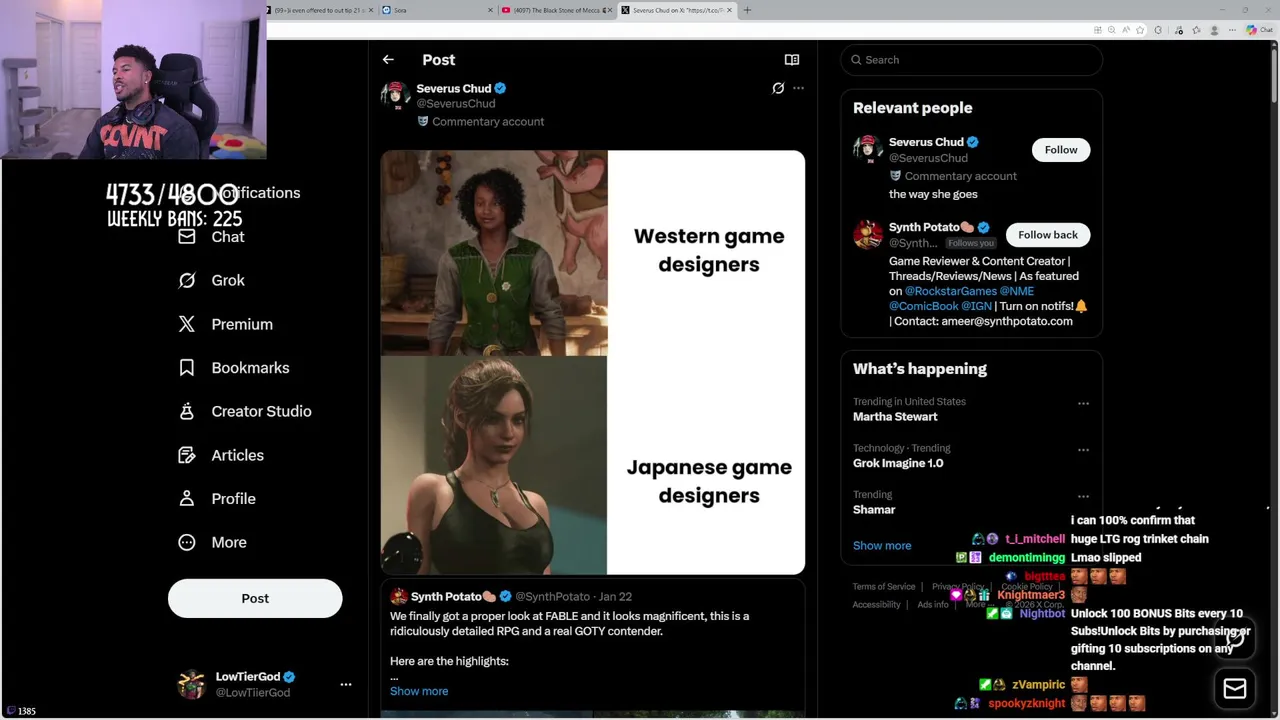
Task: Open a new browser tab
Action: 747,10
